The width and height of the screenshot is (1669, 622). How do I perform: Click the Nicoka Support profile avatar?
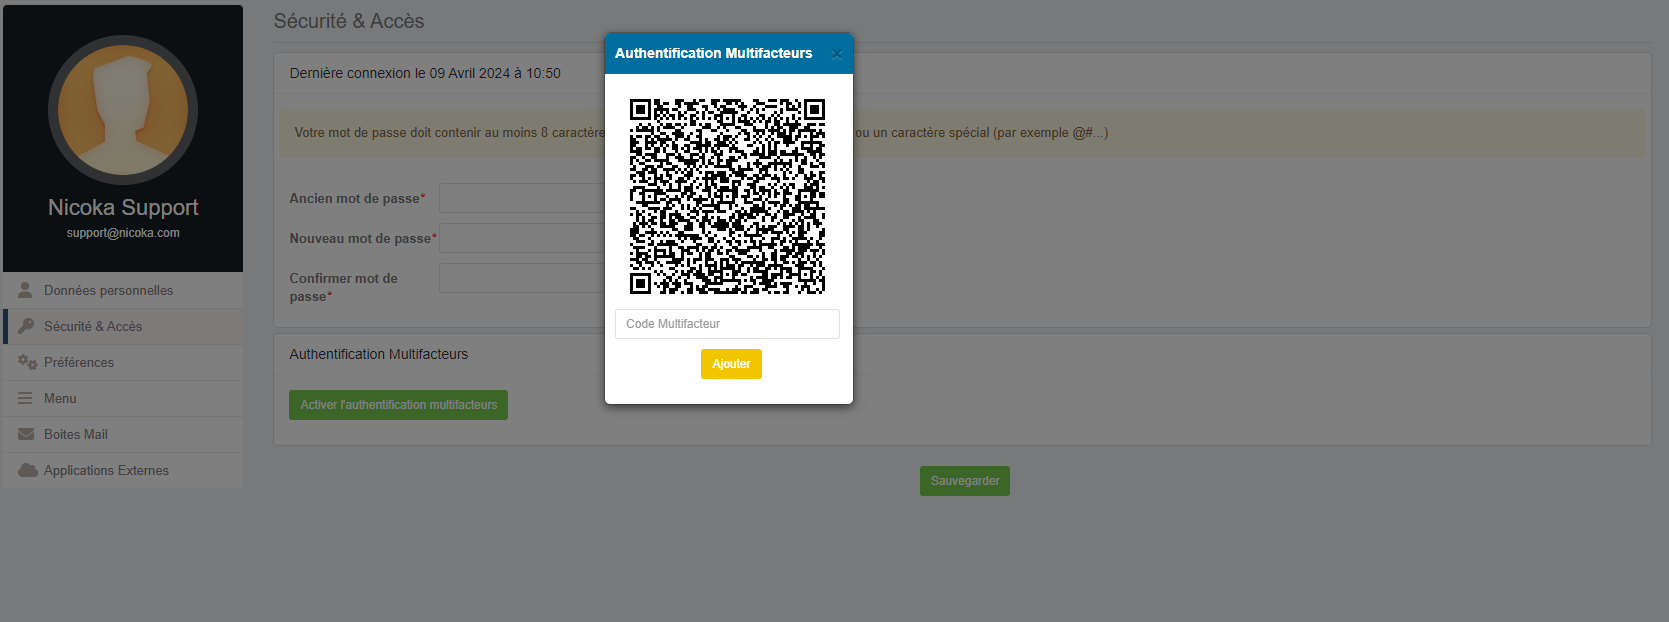123,110
